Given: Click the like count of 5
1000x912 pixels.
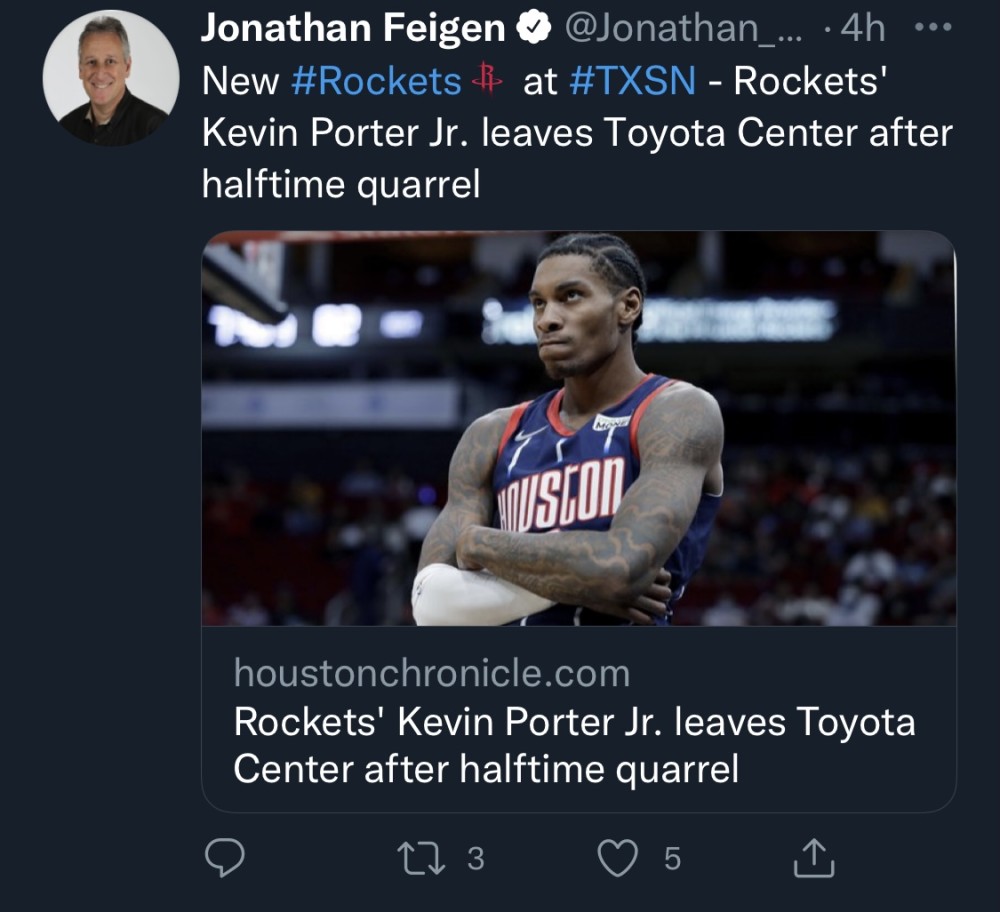Looking at the screenshot, I should 672,858.
